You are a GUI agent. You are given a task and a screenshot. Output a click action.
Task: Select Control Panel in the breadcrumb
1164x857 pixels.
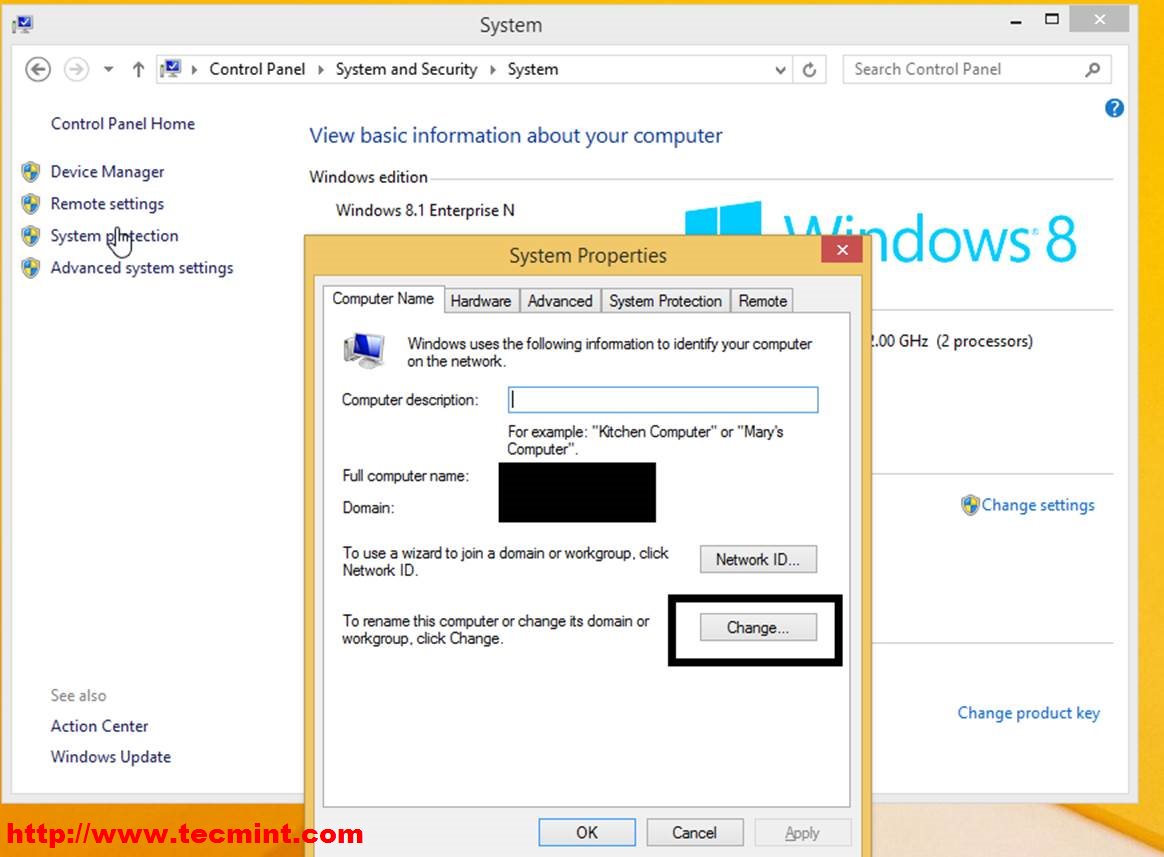pyautogui.click(x=257, y=70)
